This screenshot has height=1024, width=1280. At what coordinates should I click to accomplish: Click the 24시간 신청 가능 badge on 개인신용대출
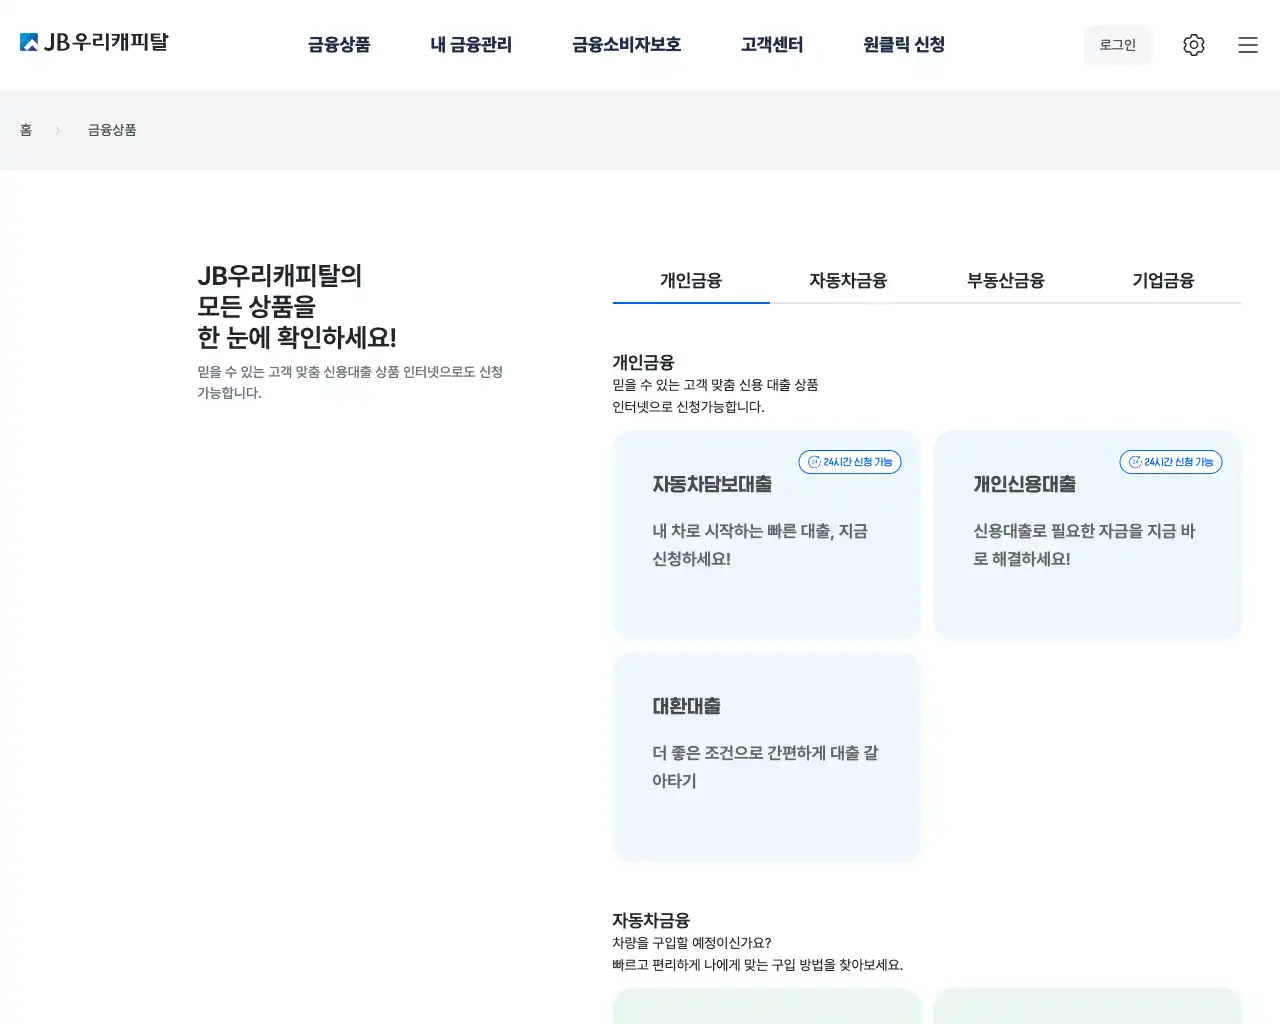coord(1171,462)
